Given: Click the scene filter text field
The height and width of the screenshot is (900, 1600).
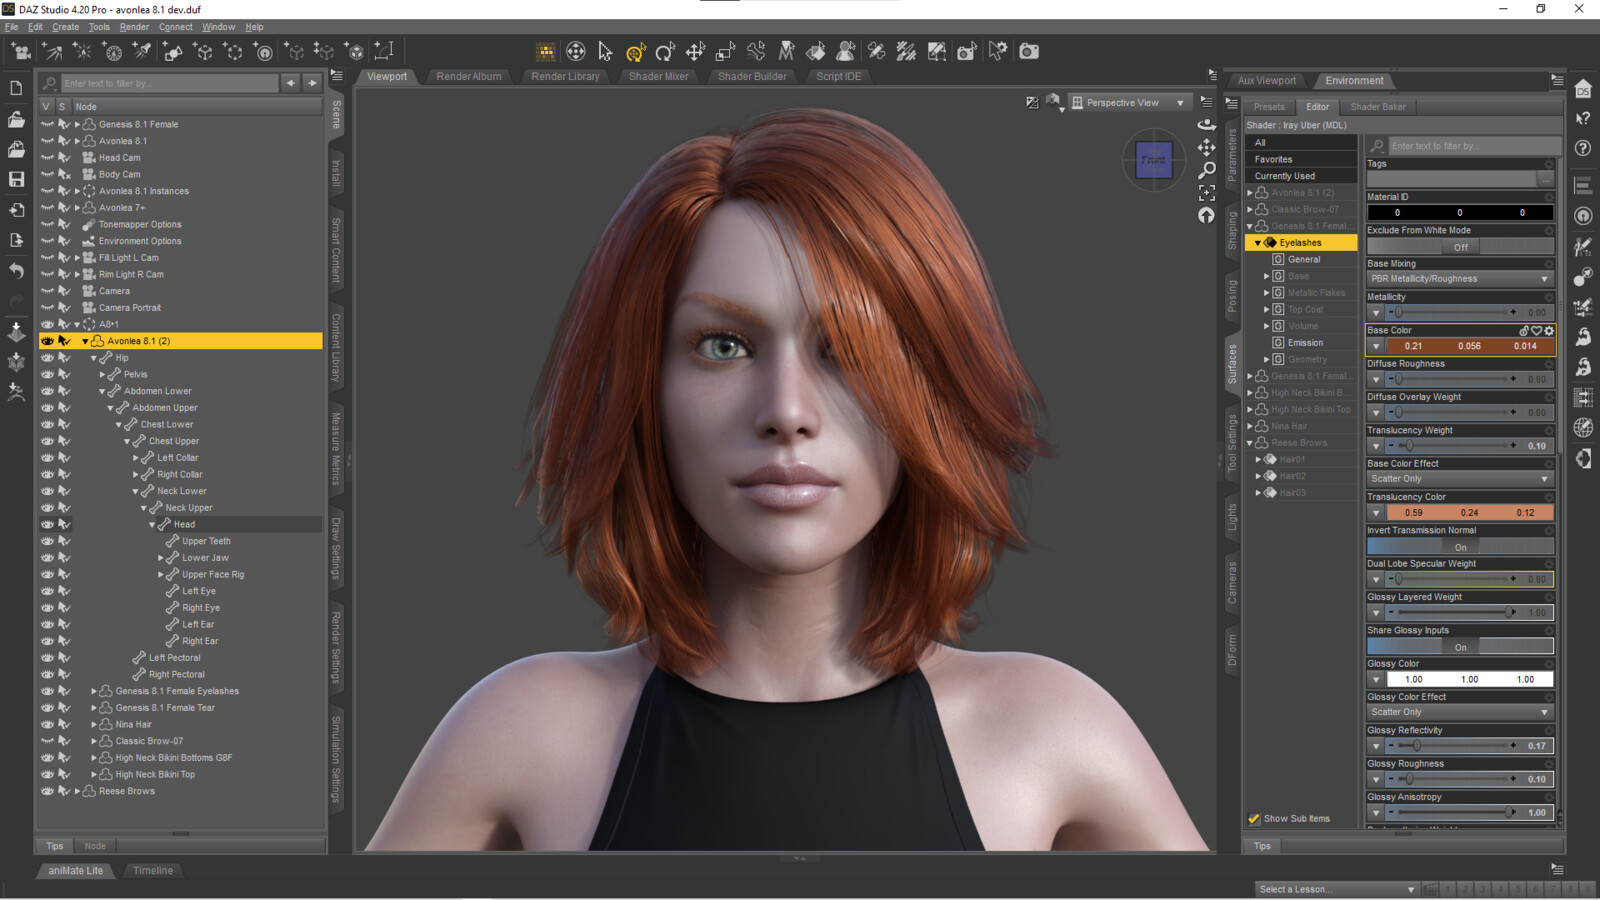Looking at the screenshot, I should [x=168, y=83].
